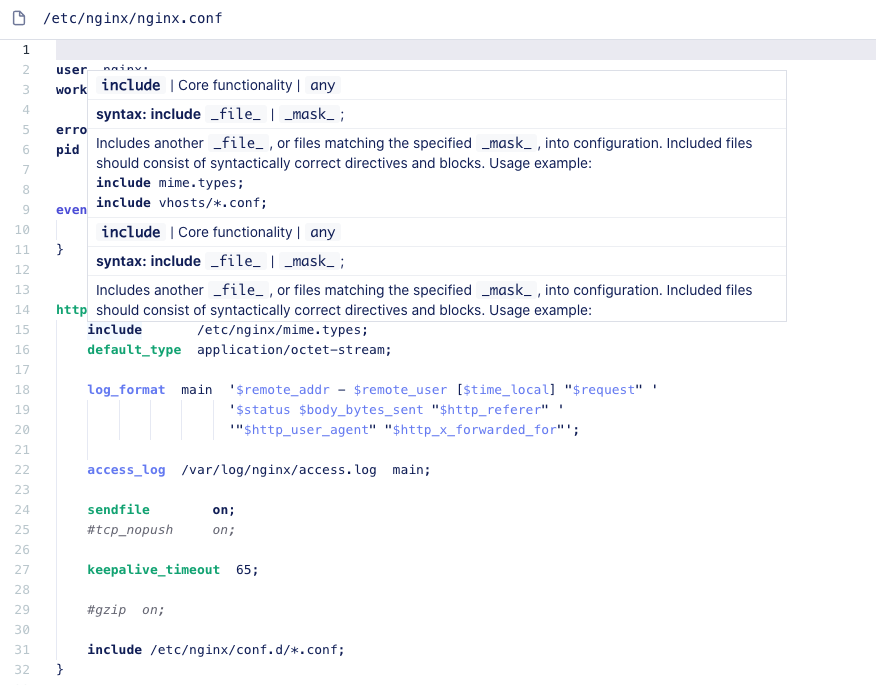Click closing brace on line 11
The image size is (876, 685).
click(x=60, y=250)
